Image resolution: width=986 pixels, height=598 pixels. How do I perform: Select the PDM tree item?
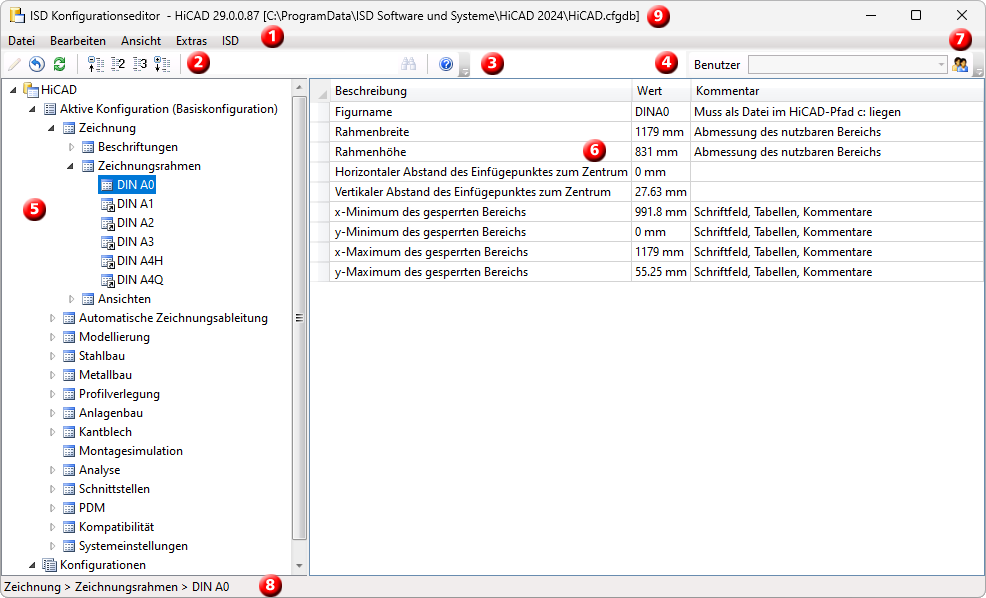(x=92, y=508)
